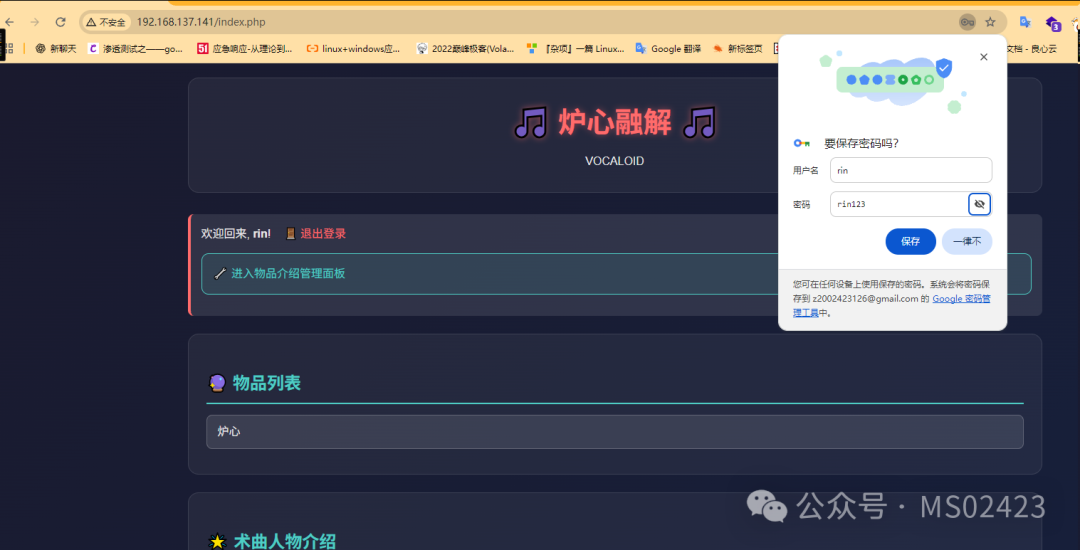The image size is (1080, 550).
Task: Open the password key icon in address bar
Action: point(967,22)
